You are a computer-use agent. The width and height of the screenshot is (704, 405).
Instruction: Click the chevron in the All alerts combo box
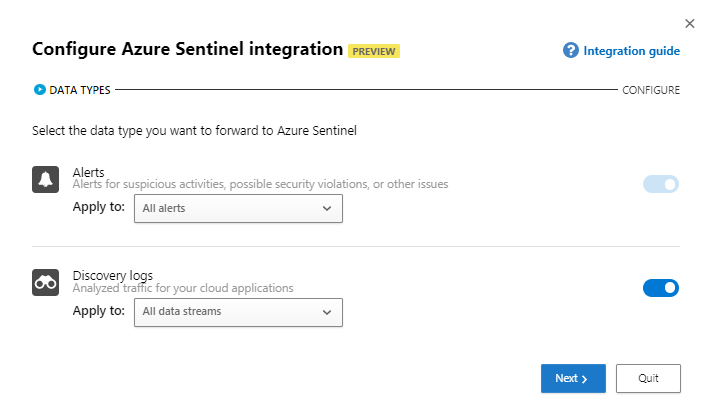(x=327, y=208)
